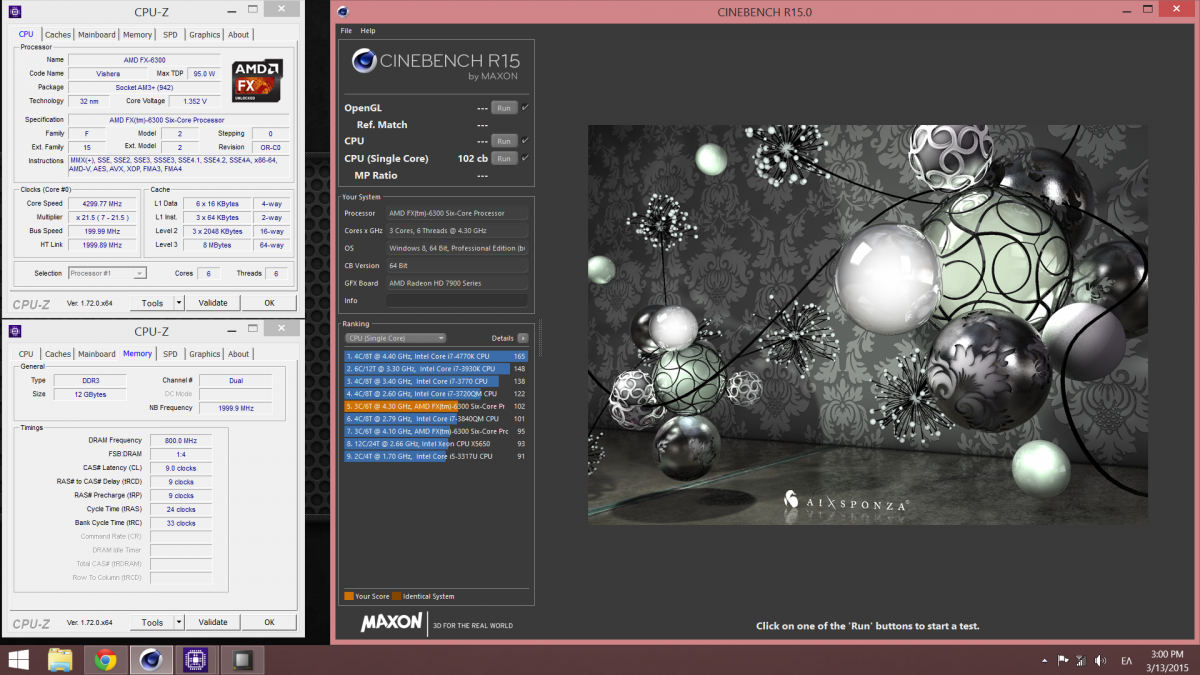1200x675 pixels.
Task: Select ranking row Intel Core i7-3840QM CPU
Action: (436, 419)
